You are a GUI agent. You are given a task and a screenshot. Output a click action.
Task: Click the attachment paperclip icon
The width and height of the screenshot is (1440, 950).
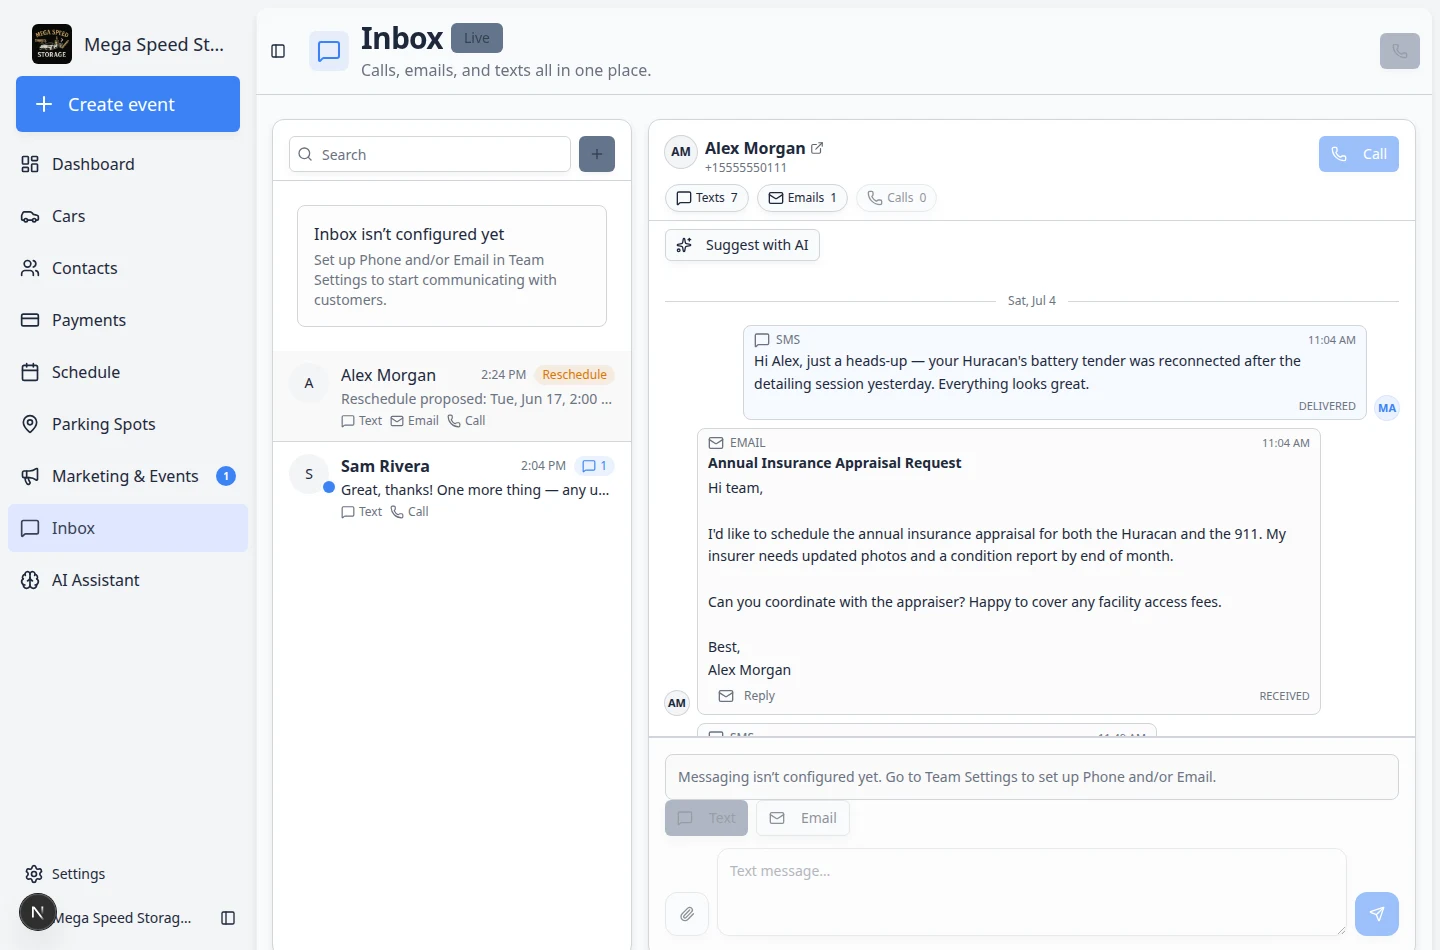pos(687,914)
